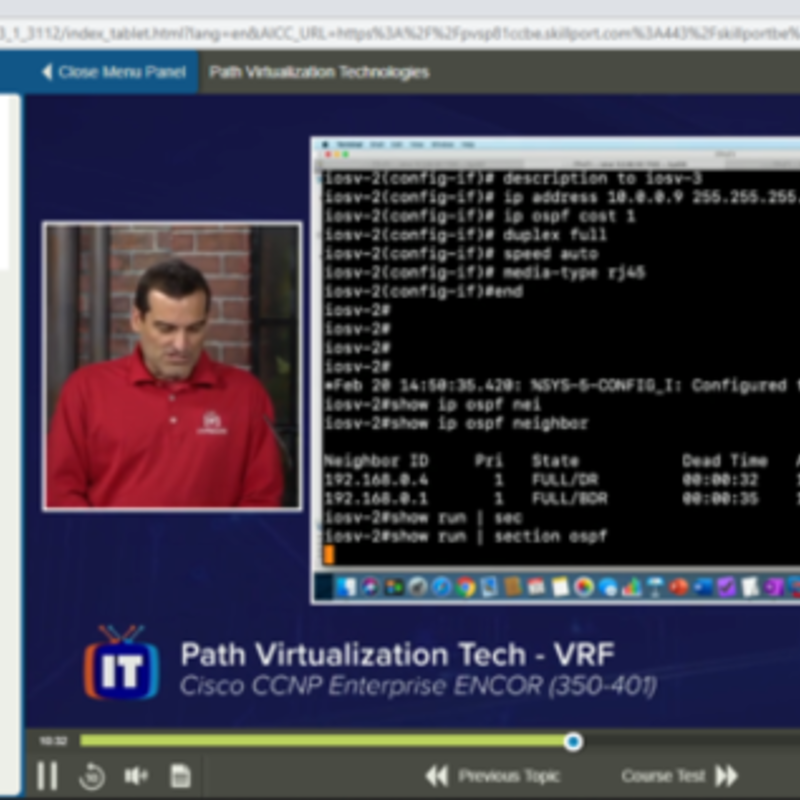Click the "Path Virtualization Technologies" title
The width and height of the screenshot is (800, 800).
319,72
